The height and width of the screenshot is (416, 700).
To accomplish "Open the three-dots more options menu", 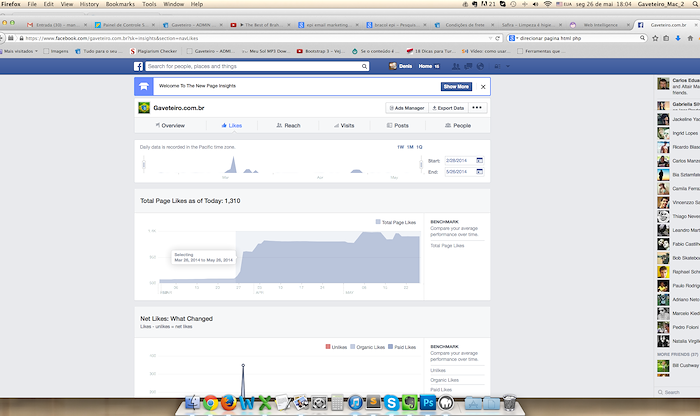I will tap(477, 108).
